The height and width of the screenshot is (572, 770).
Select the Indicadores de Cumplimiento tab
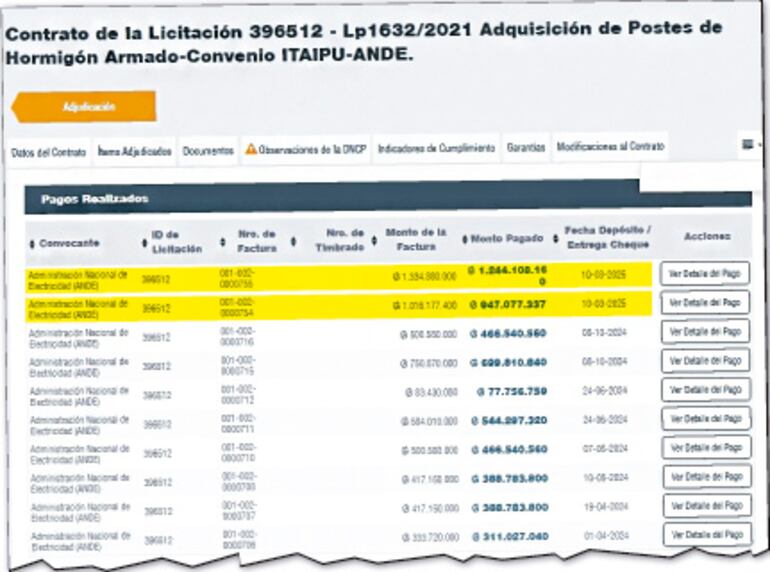(436, 148)
